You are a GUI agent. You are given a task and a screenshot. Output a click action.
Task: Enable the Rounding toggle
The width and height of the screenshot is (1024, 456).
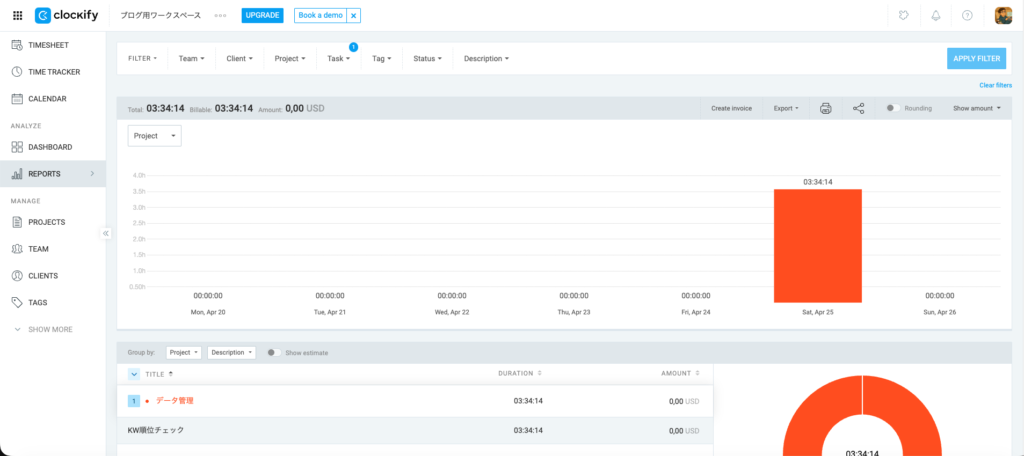pyautogui.click(x=892, y=108)
